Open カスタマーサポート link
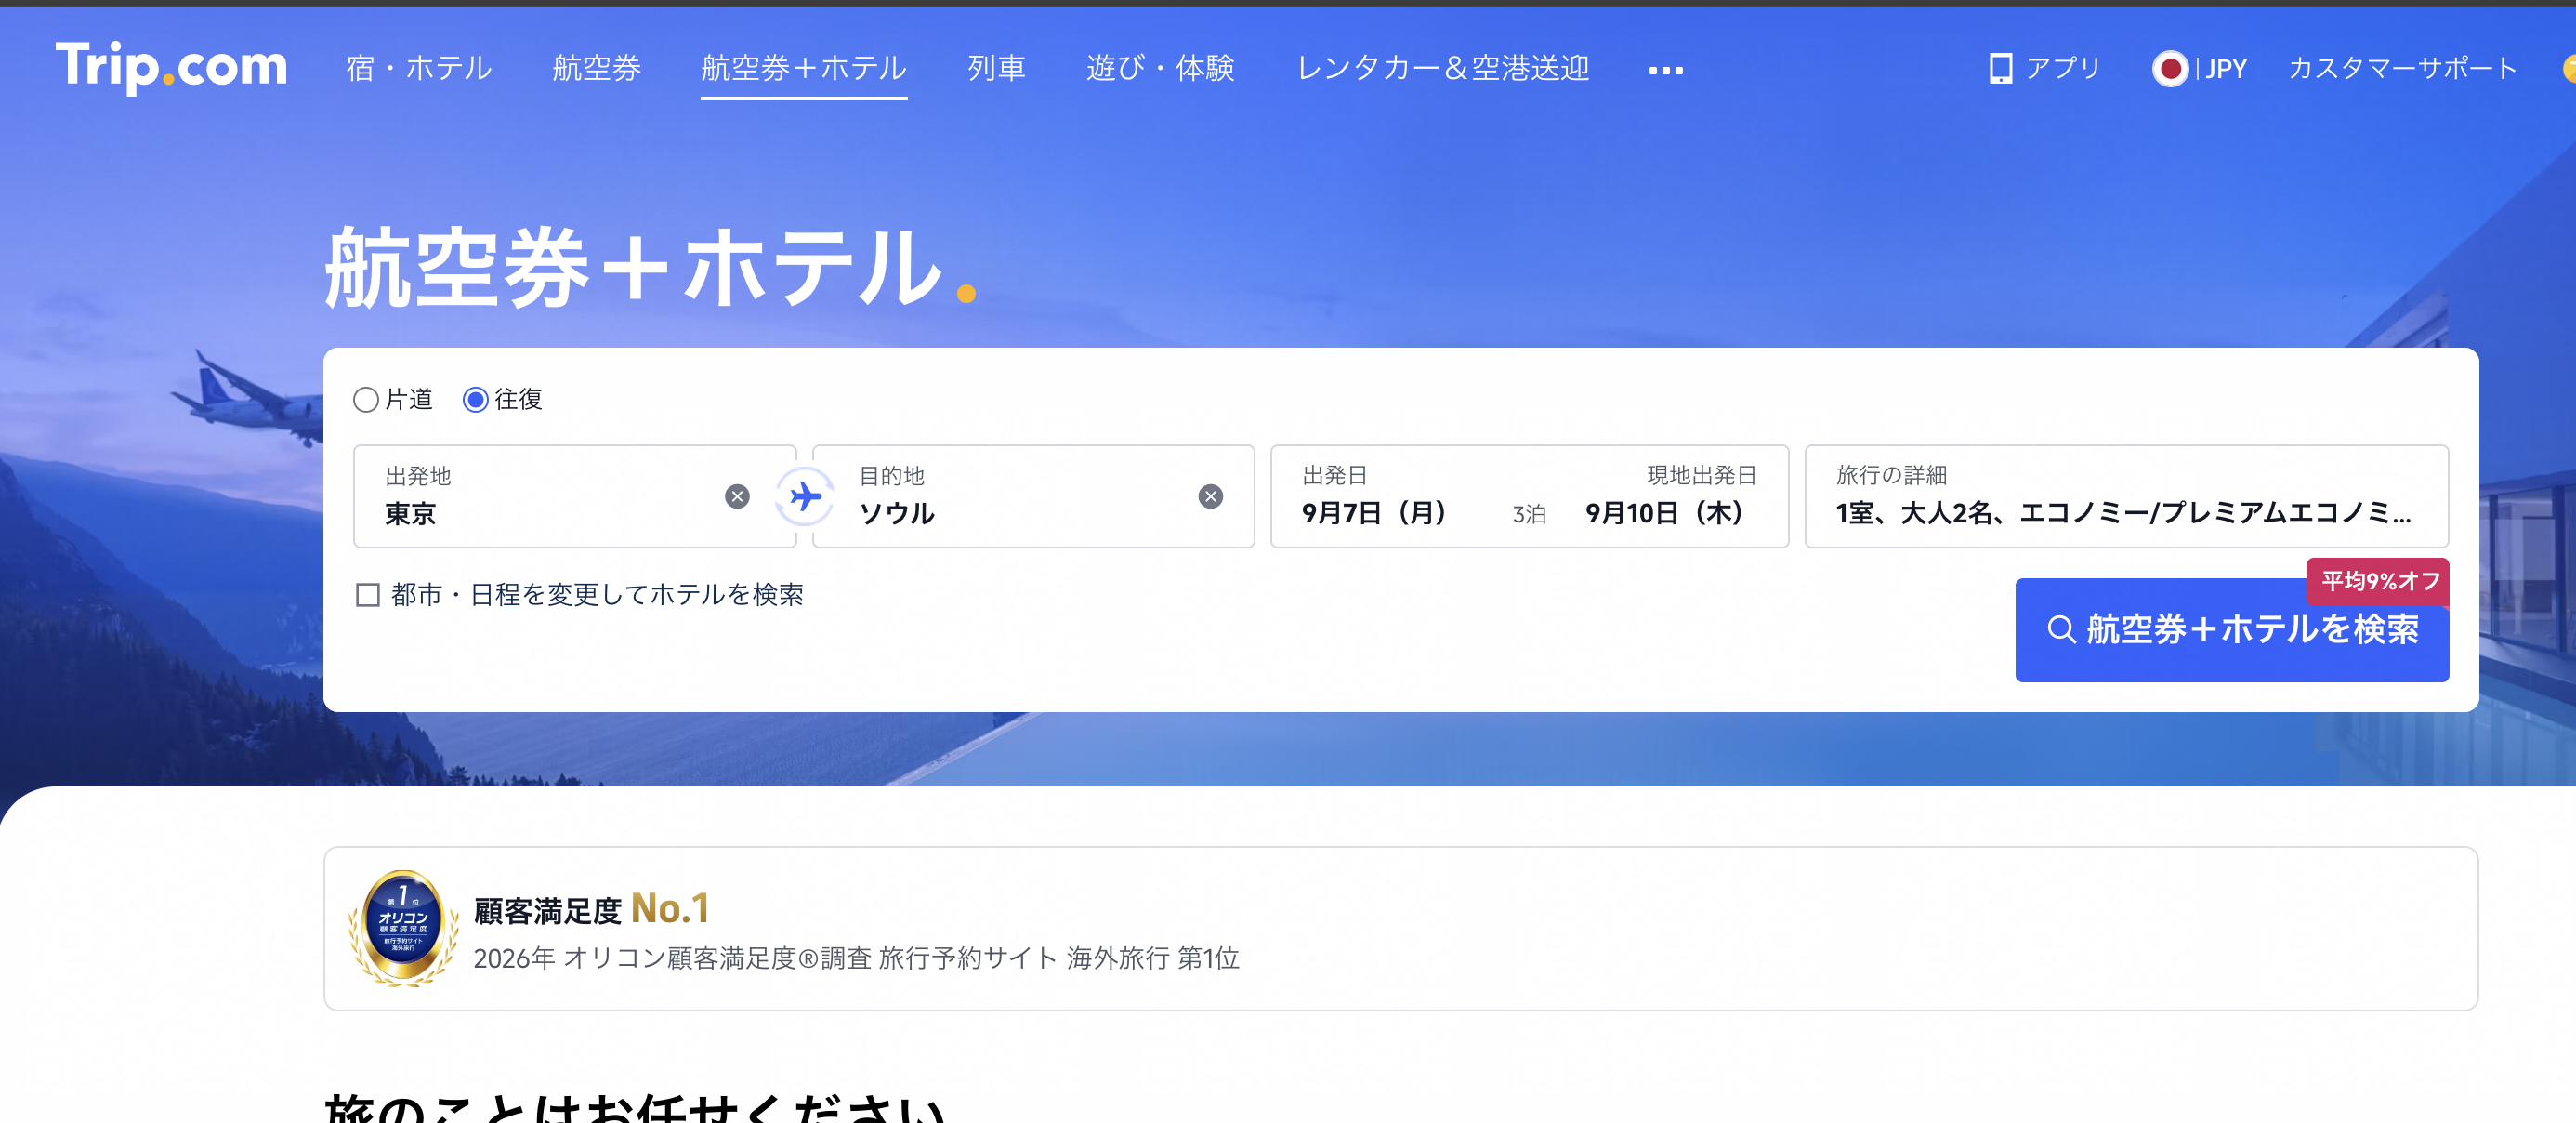This screenshot has height=1123, width=2576. click(x=2402, y=68)
